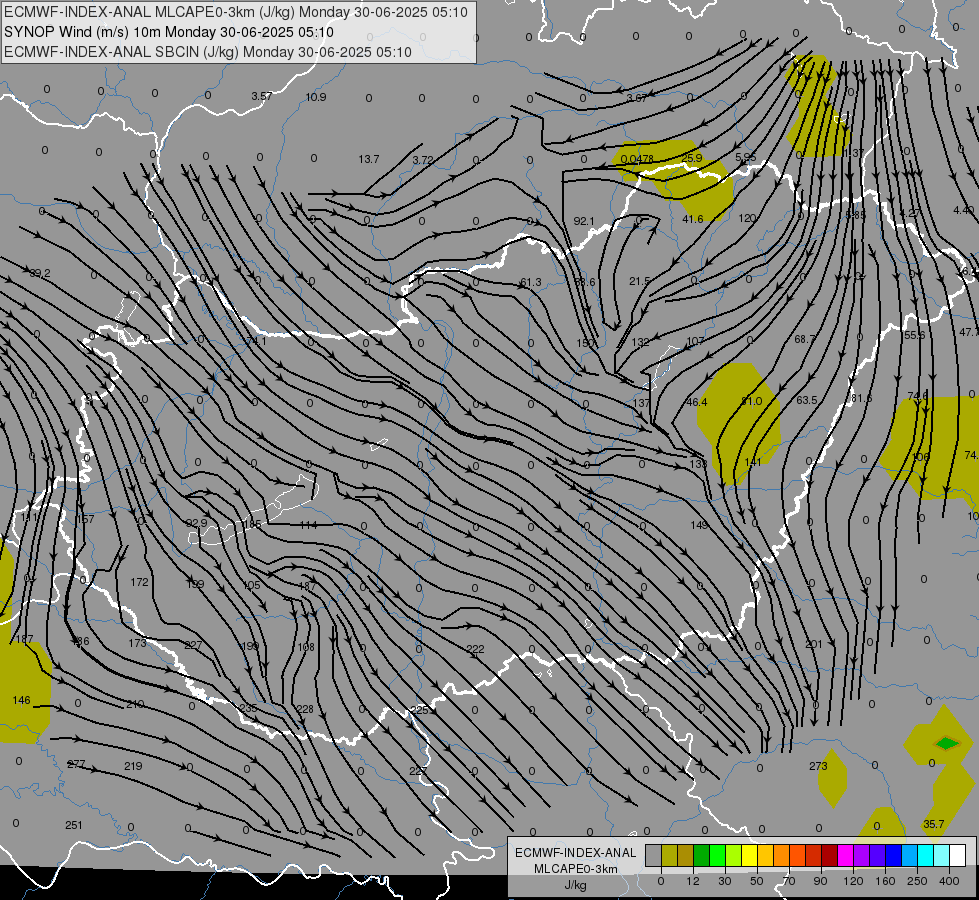Select the map value 41.6

(x=693, y=219)
